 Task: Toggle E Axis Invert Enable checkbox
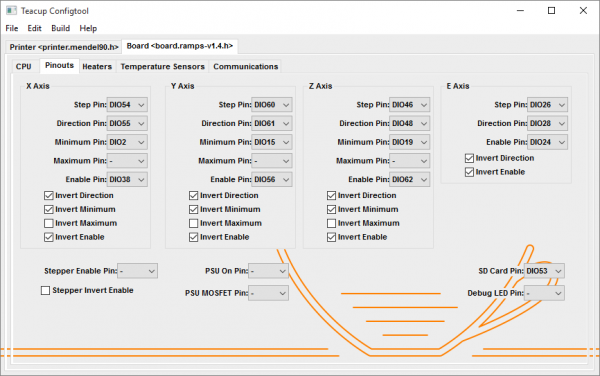click(x=470, y=172)
